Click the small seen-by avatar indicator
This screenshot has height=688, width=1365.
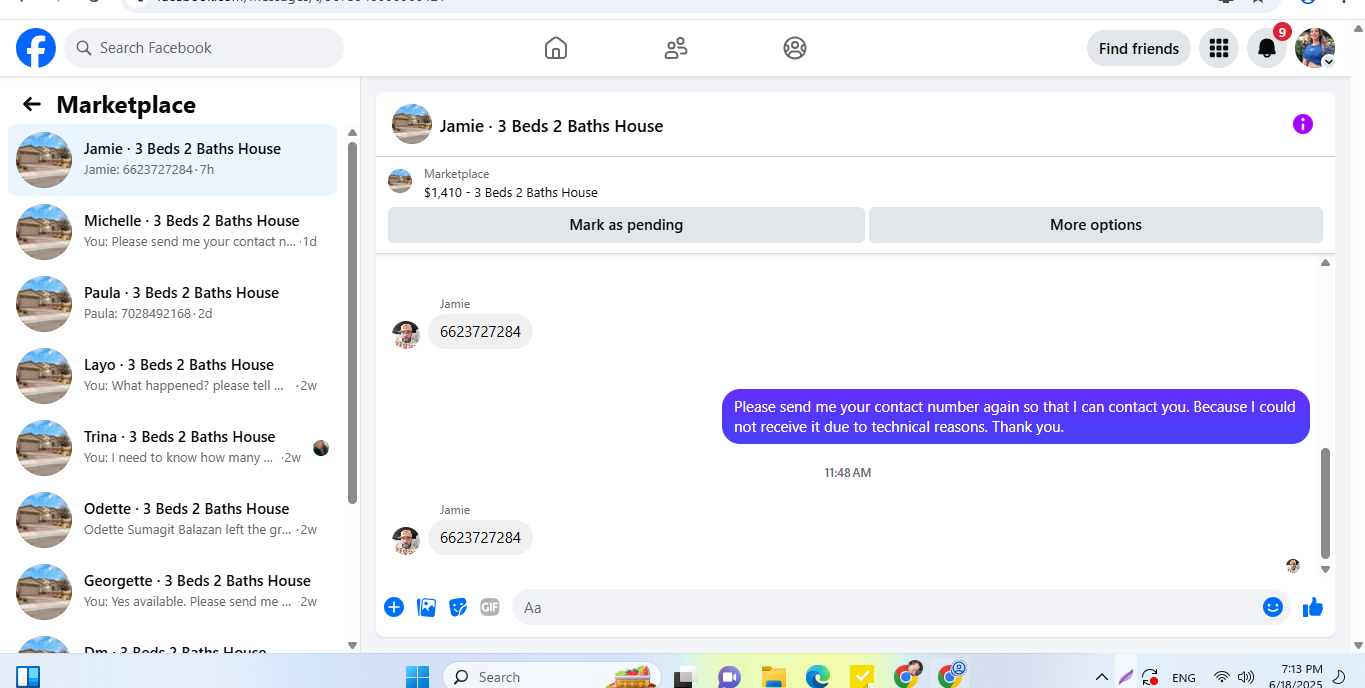click(x=1293, y=566)
